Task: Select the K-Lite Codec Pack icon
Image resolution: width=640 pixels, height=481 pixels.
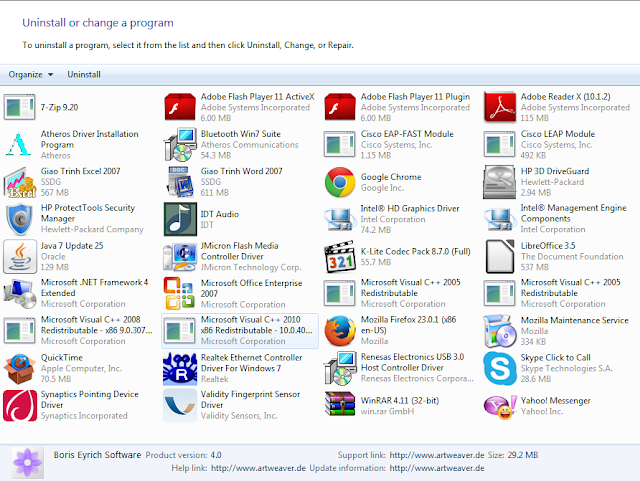Action: tap(340, 256)
